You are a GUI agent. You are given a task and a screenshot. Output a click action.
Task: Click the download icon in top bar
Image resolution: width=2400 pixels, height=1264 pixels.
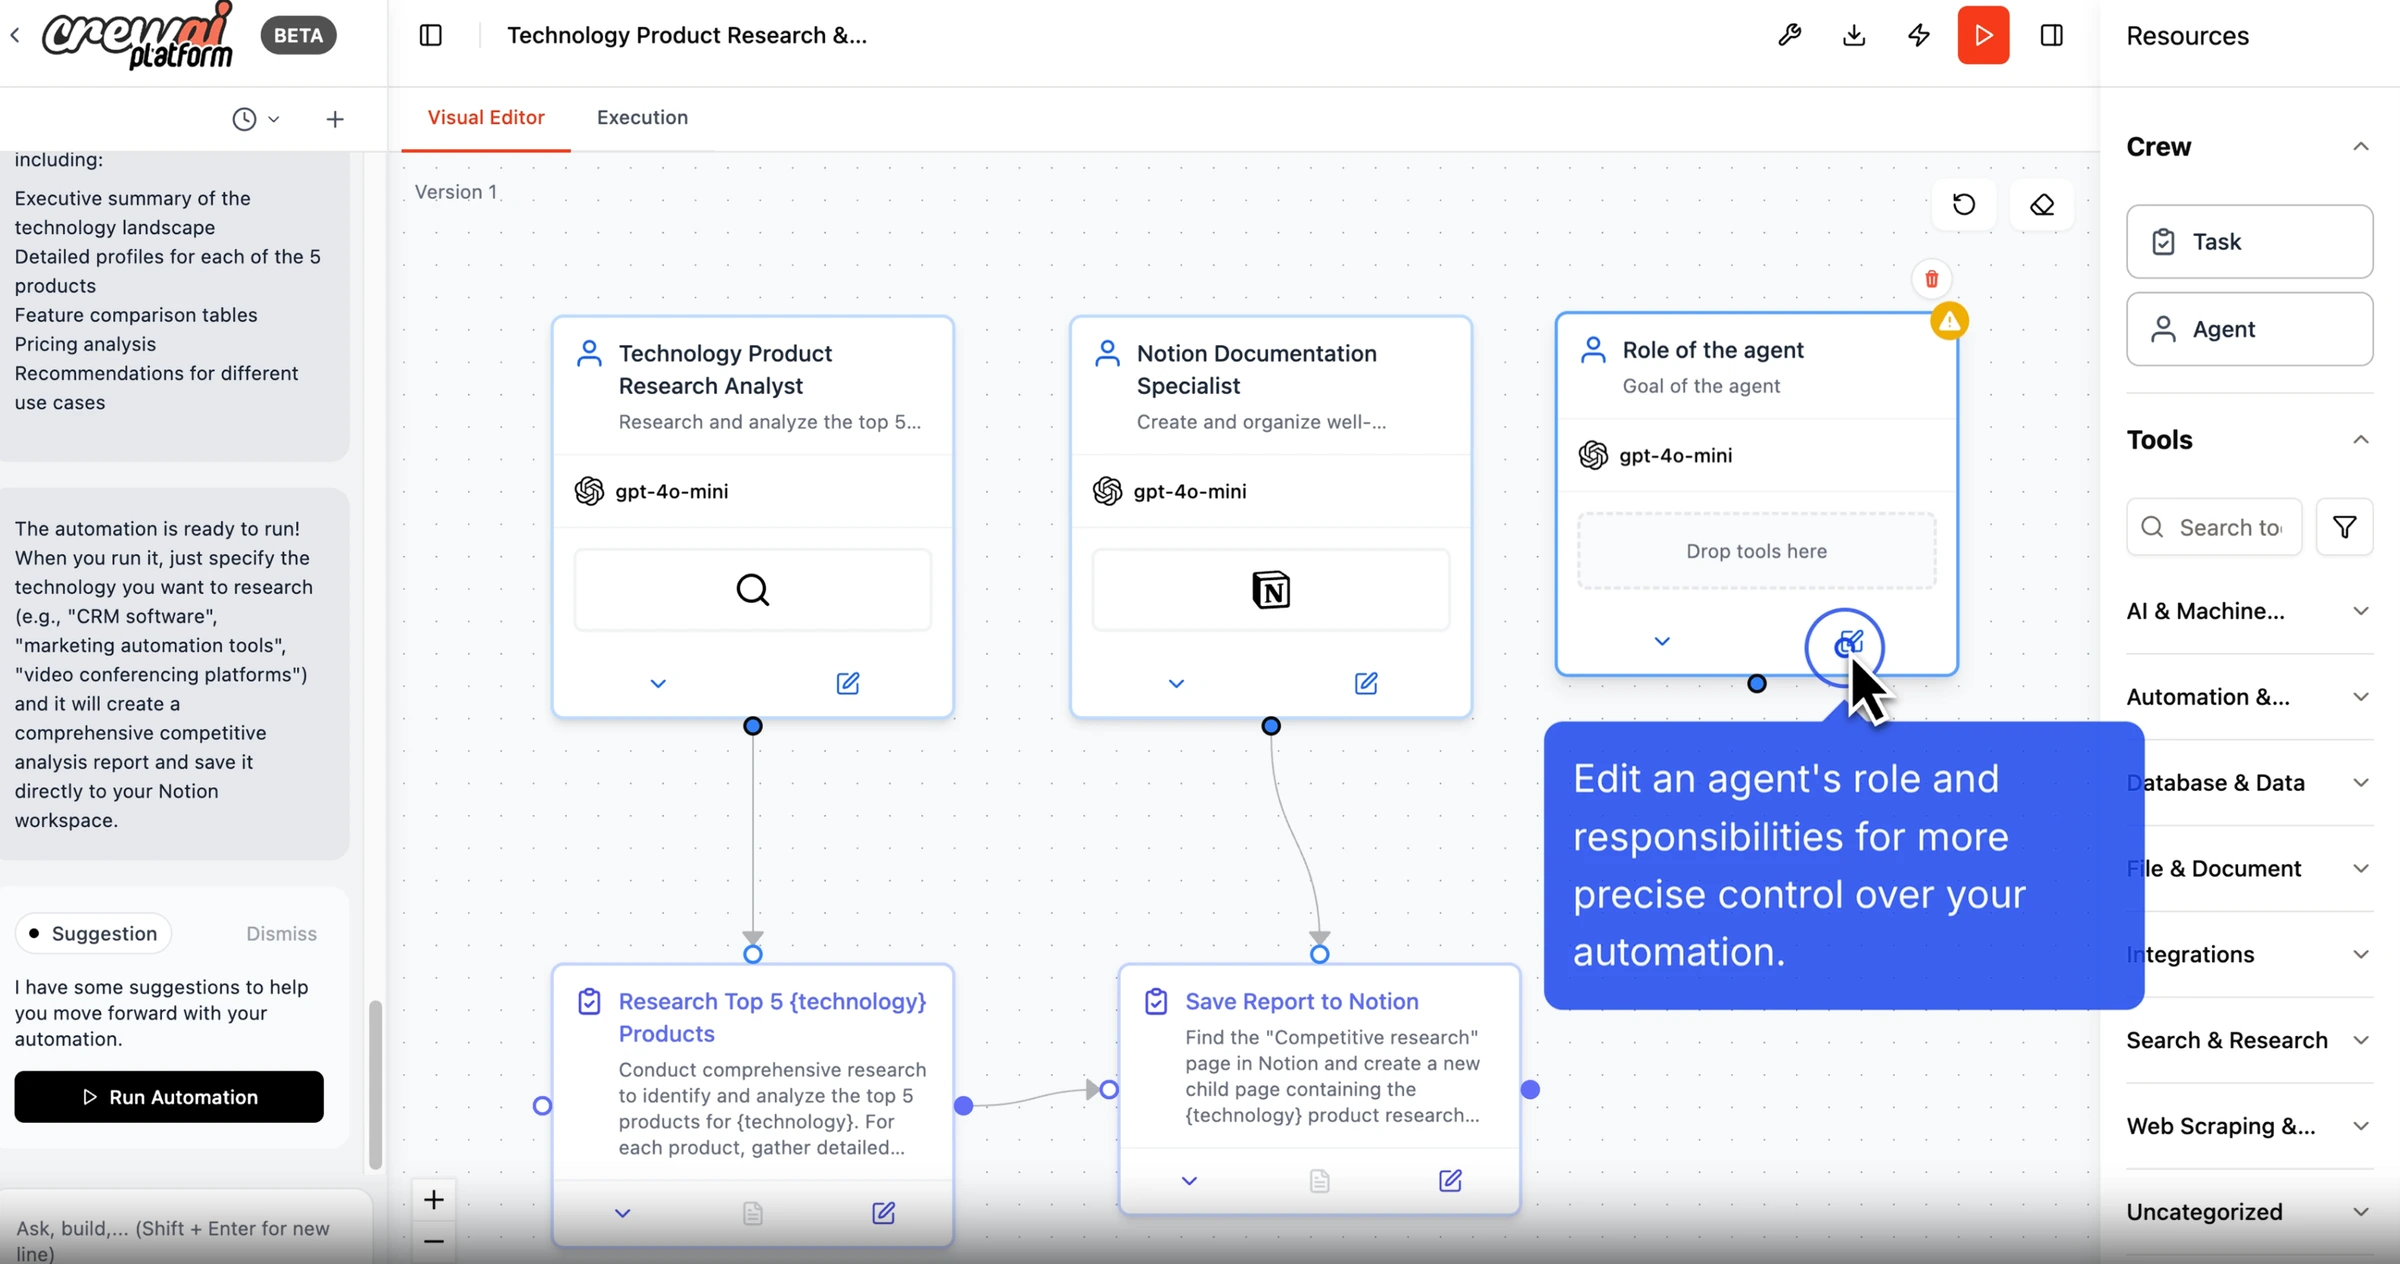(1854, 35)
